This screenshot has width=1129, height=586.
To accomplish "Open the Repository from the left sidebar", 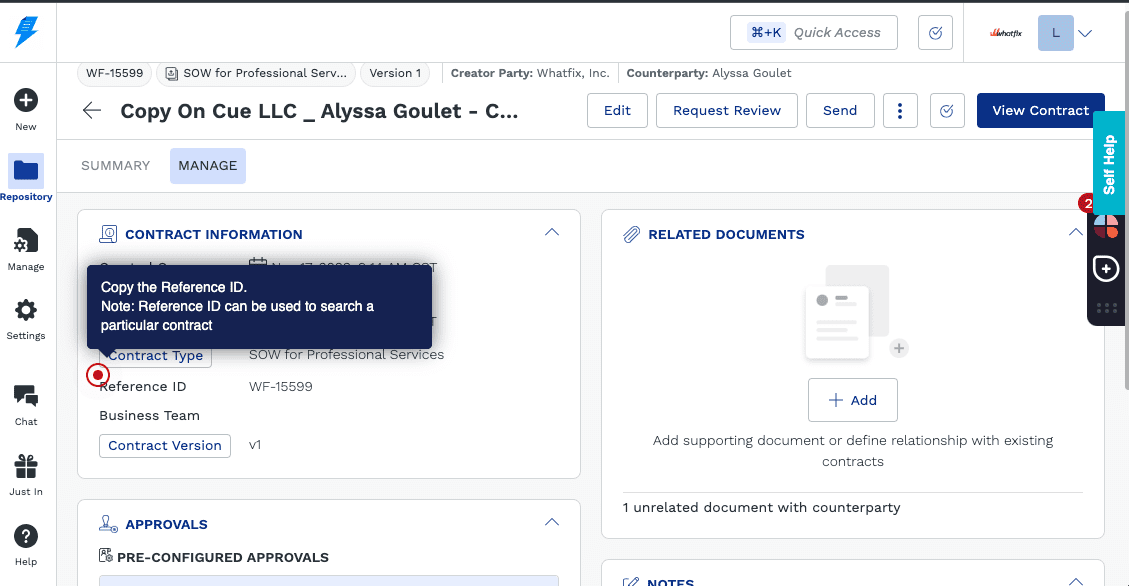I will click(x=26, y=172).
